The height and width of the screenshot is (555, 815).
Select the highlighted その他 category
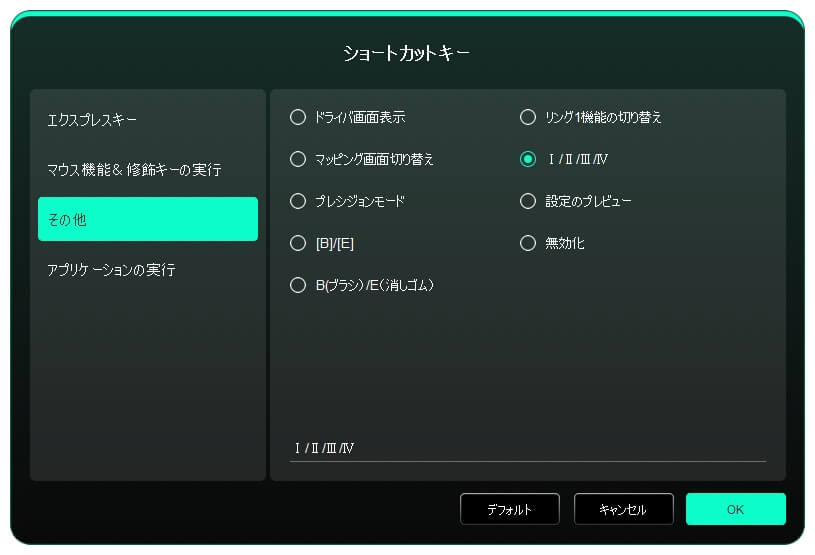(x=148, y=219)
